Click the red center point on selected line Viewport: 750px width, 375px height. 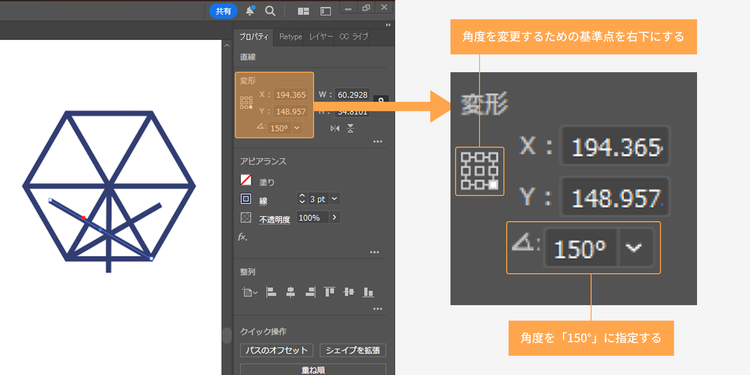coord(83,218)
